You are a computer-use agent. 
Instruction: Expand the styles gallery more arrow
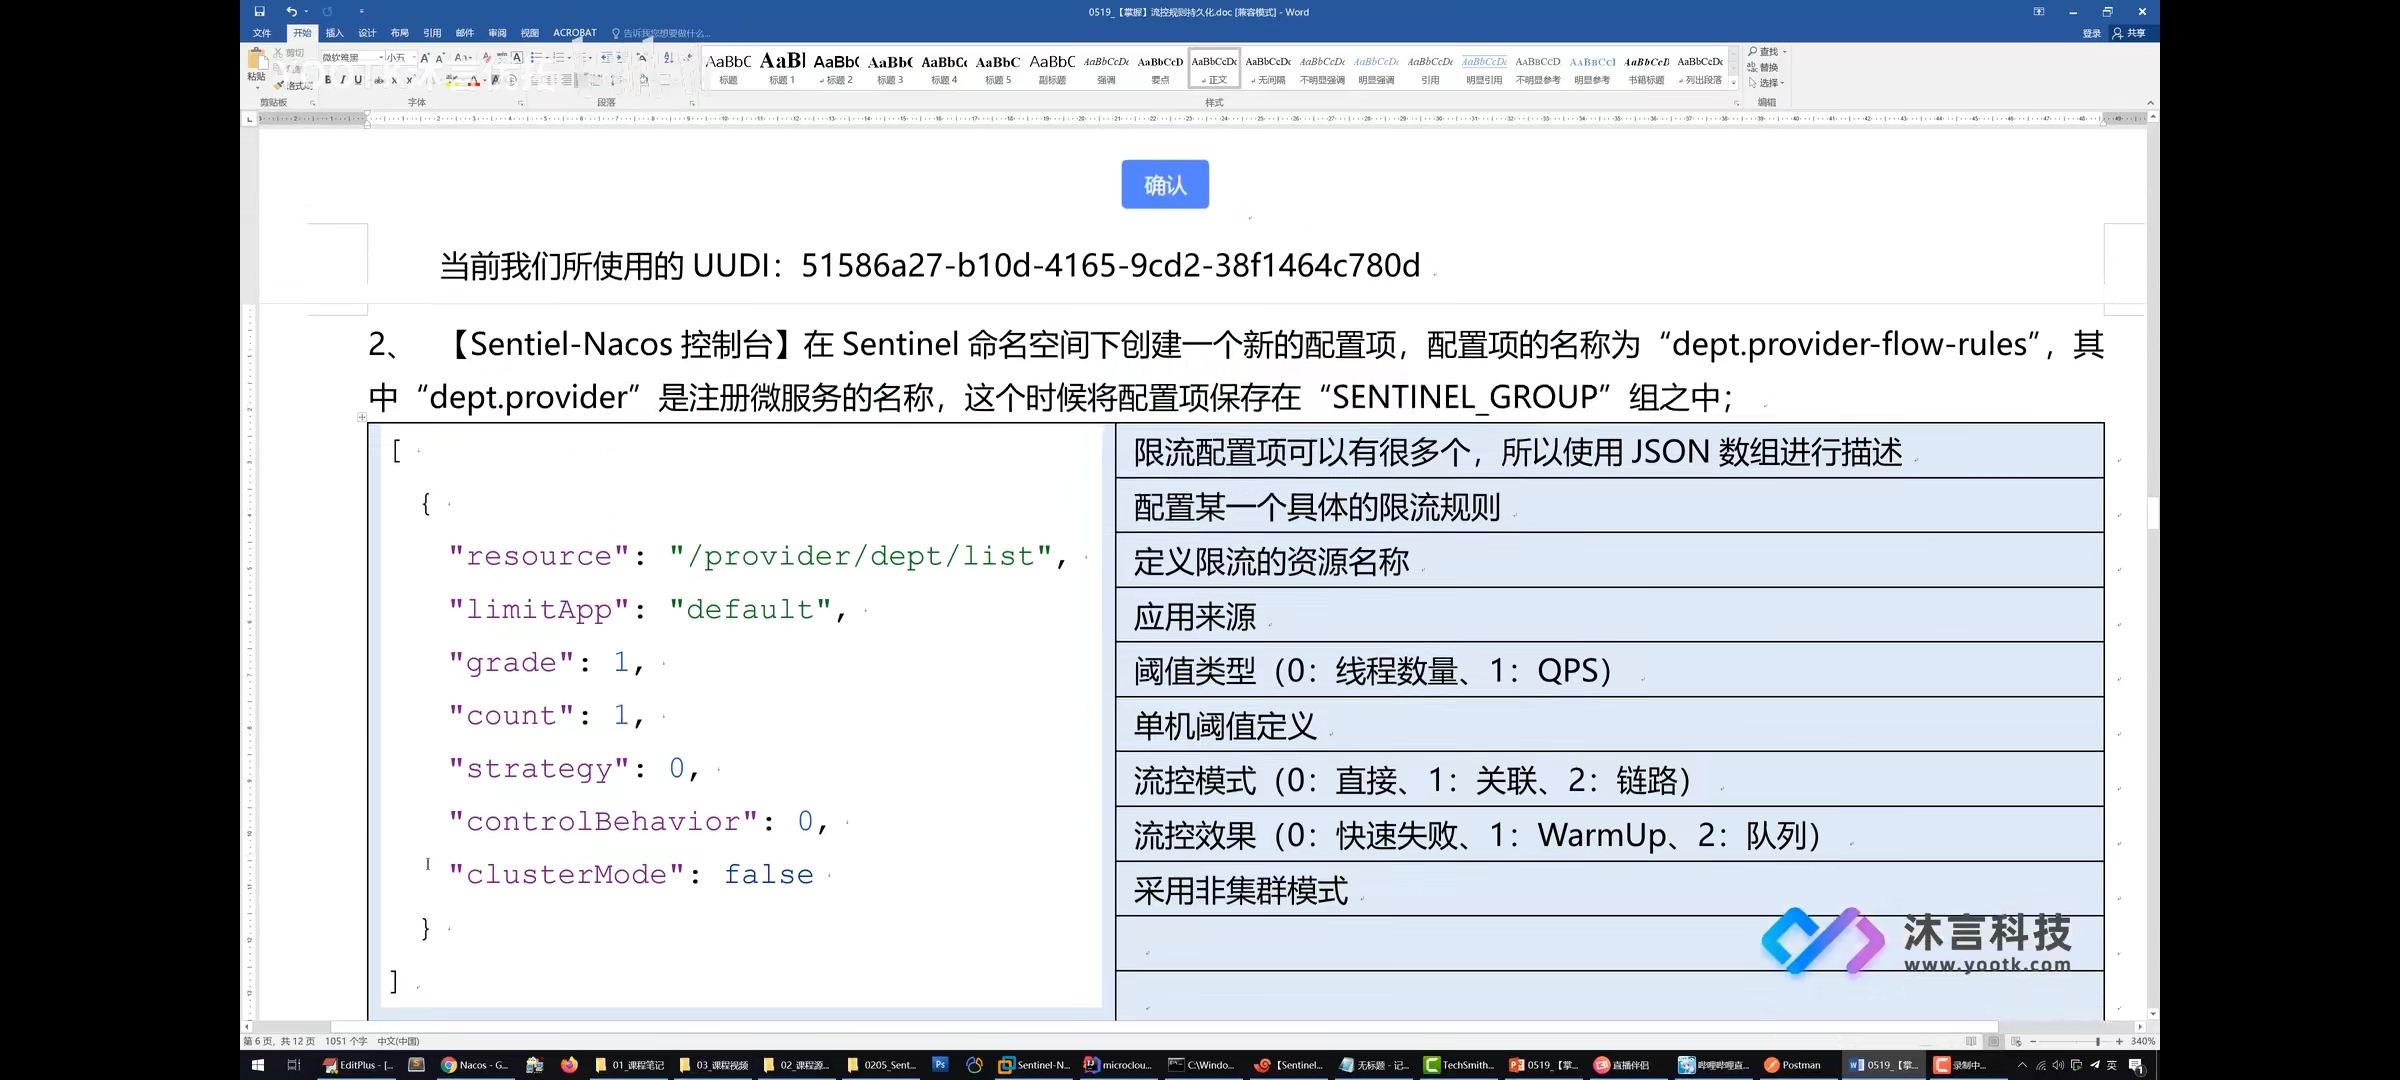[1734, 83]
